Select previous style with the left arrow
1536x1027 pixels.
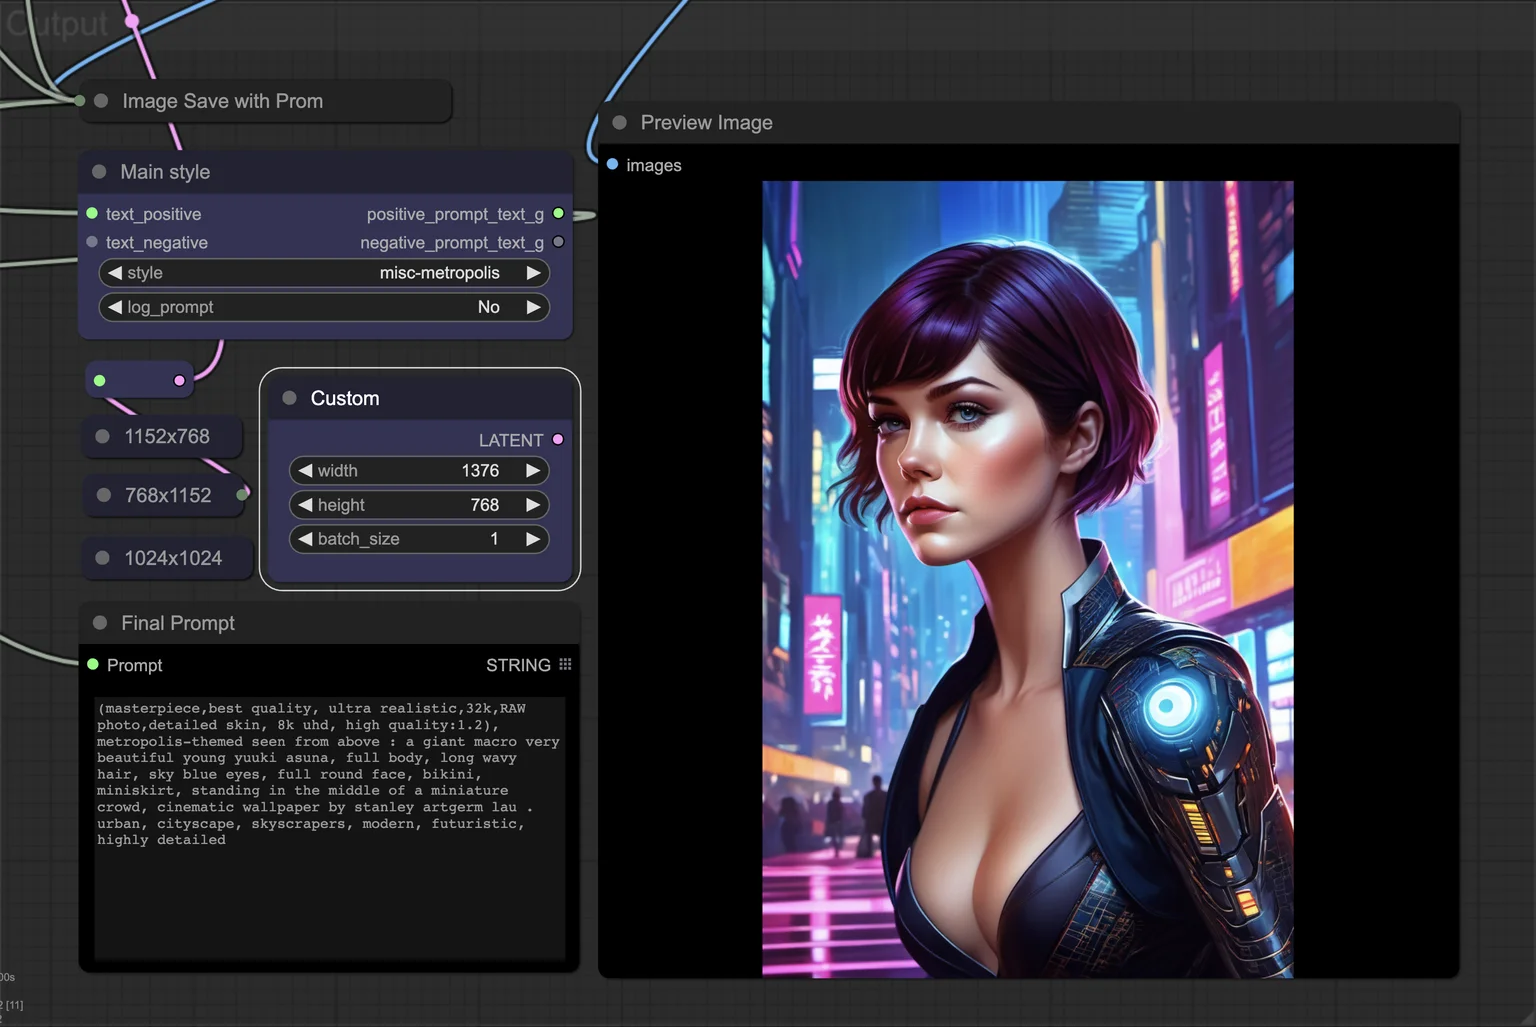(x=114, y=273)
